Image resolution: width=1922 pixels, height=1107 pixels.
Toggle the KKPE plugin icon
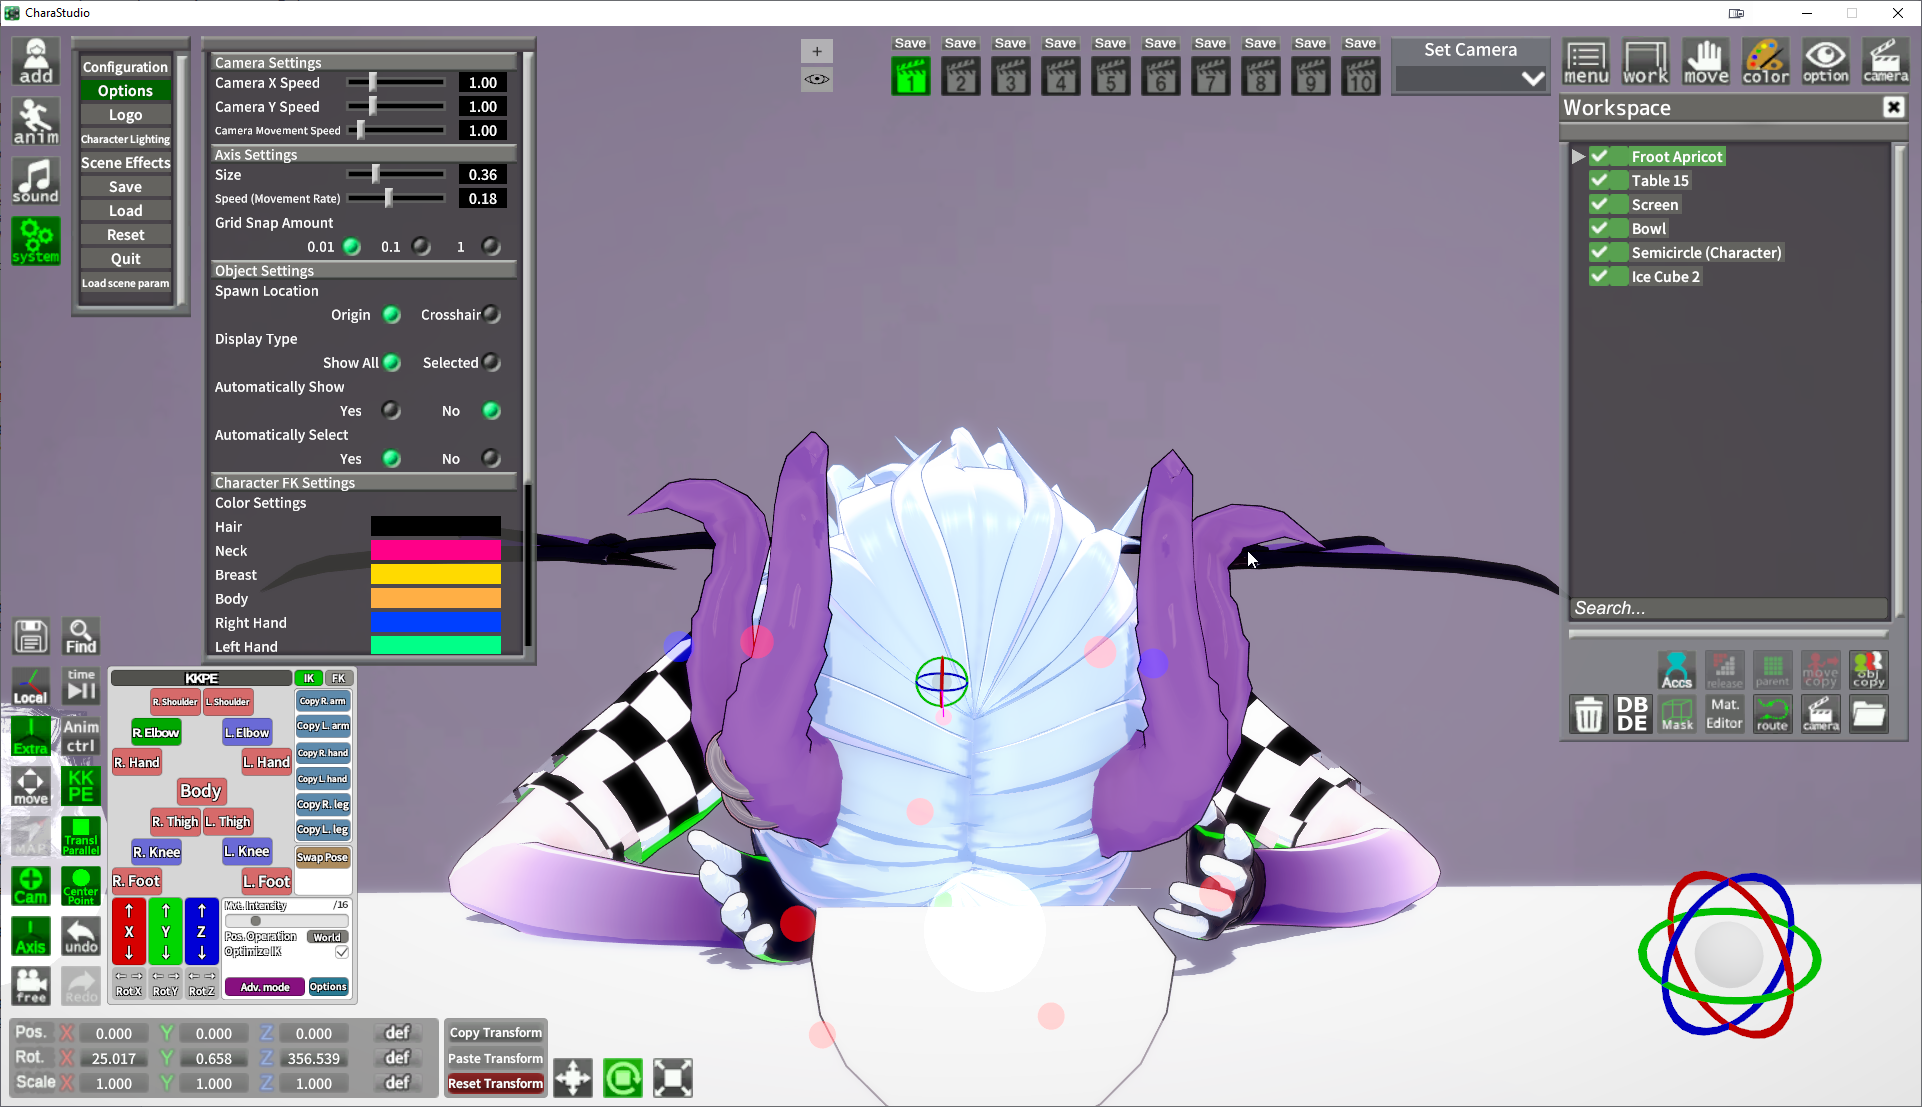click(81, 786)
